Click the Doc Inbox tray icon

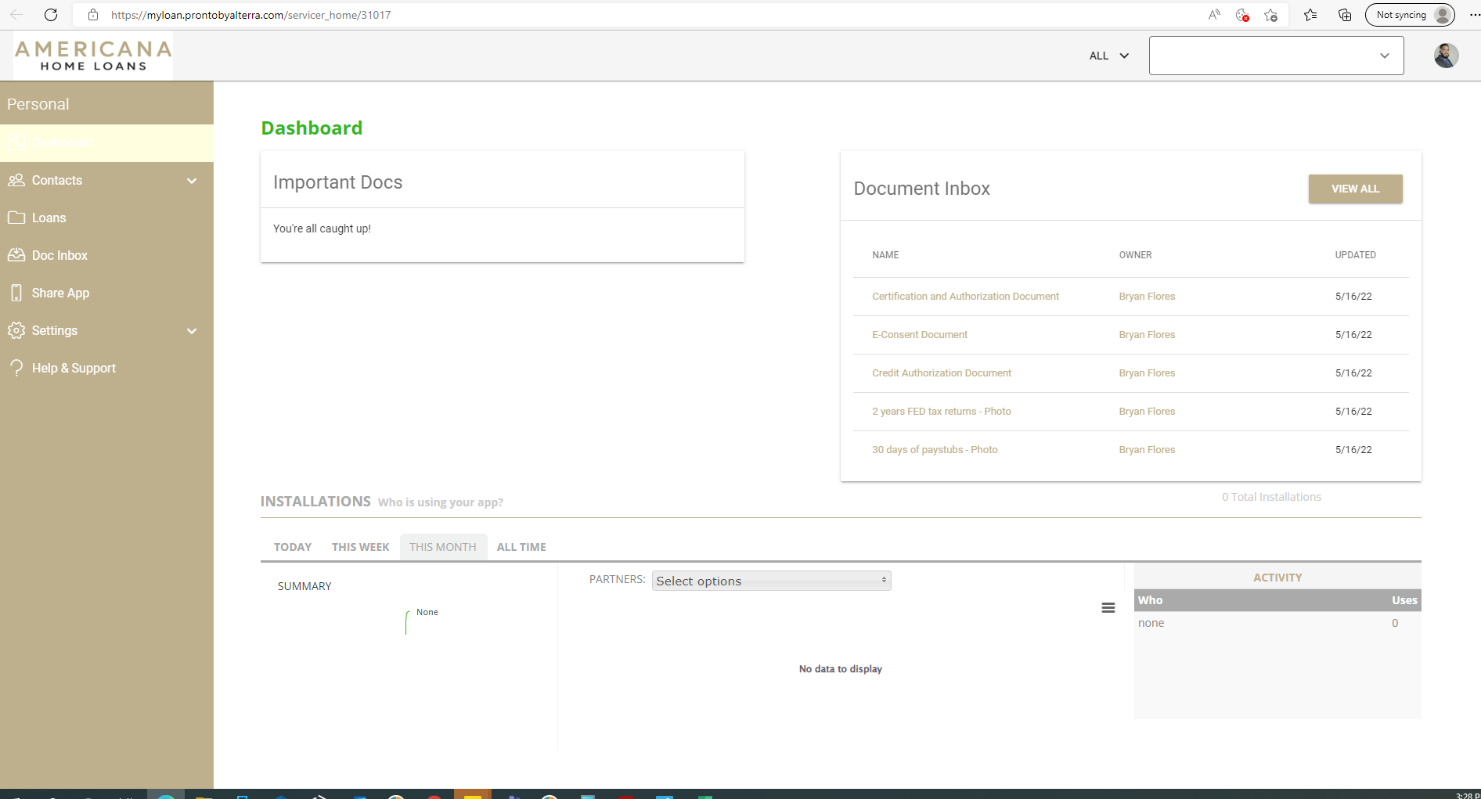[x=16, y=256]
